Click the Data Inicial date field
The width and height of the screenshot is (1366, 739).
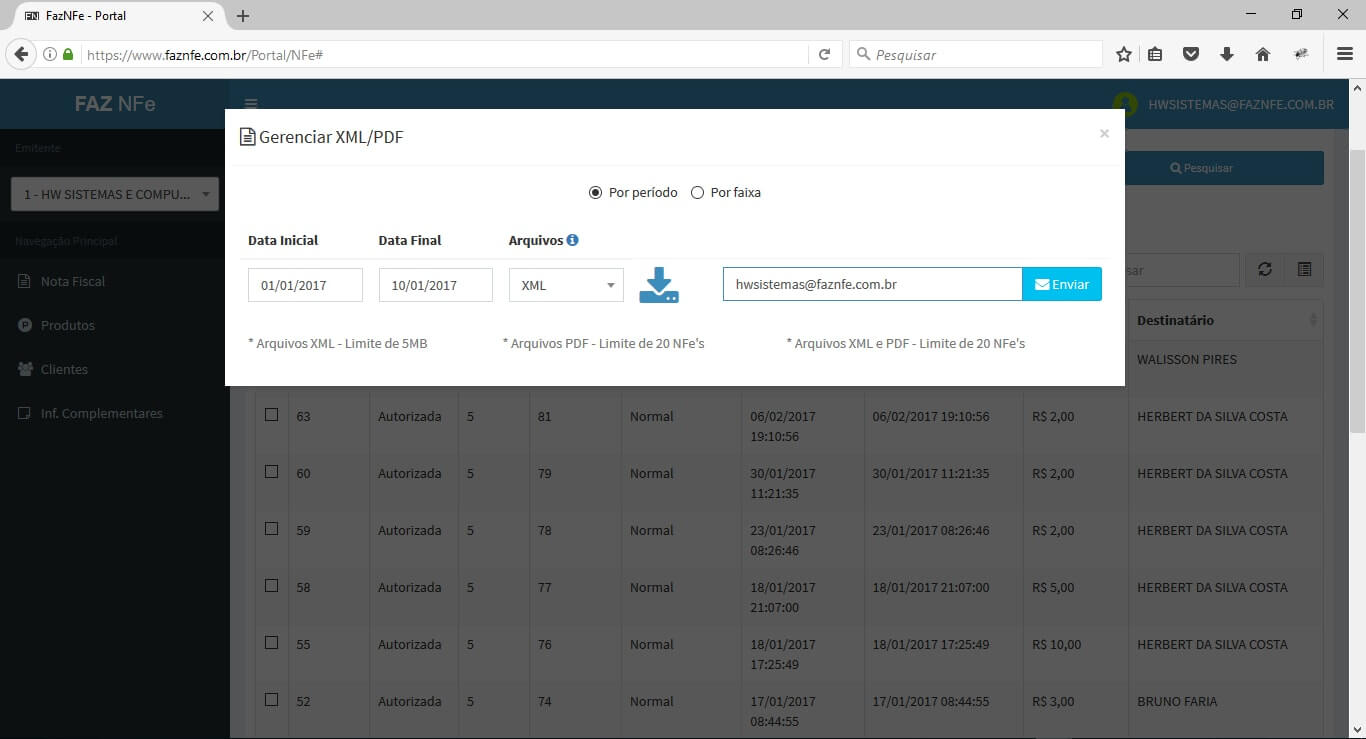point(305,285)
